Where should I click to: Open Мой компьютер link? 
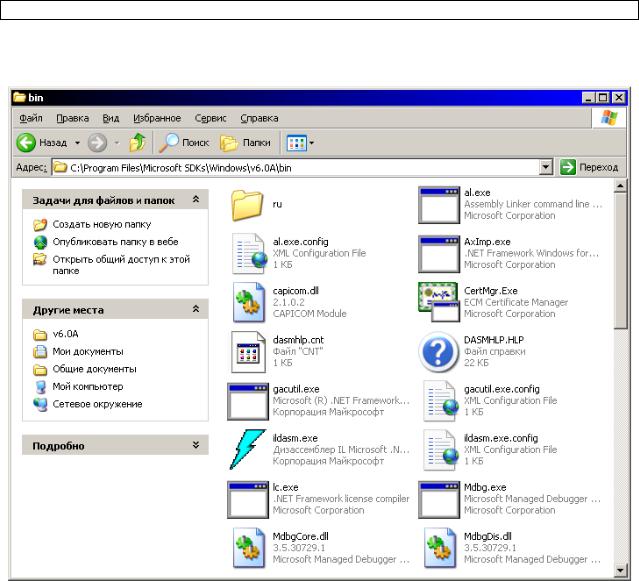[88, 387]
